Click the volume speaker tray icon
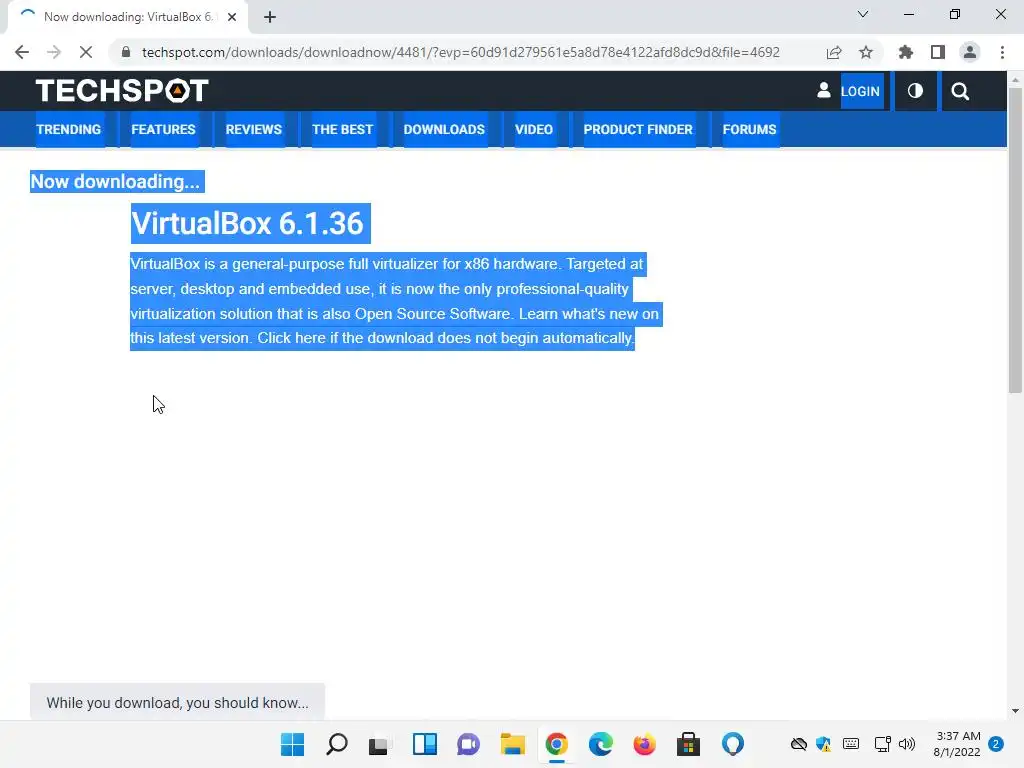 click(x=906, y=744)
